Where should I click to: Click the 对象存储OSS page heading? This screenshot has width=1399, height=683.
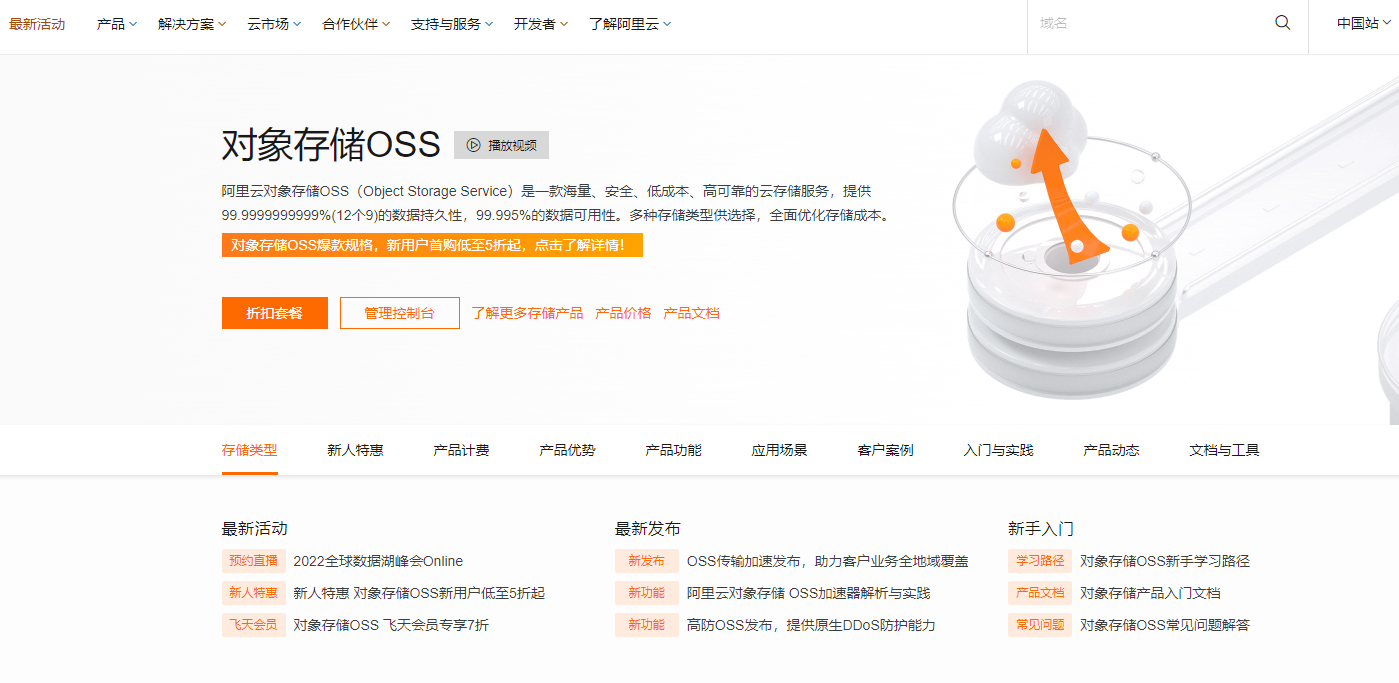click(x=331, y=145)
